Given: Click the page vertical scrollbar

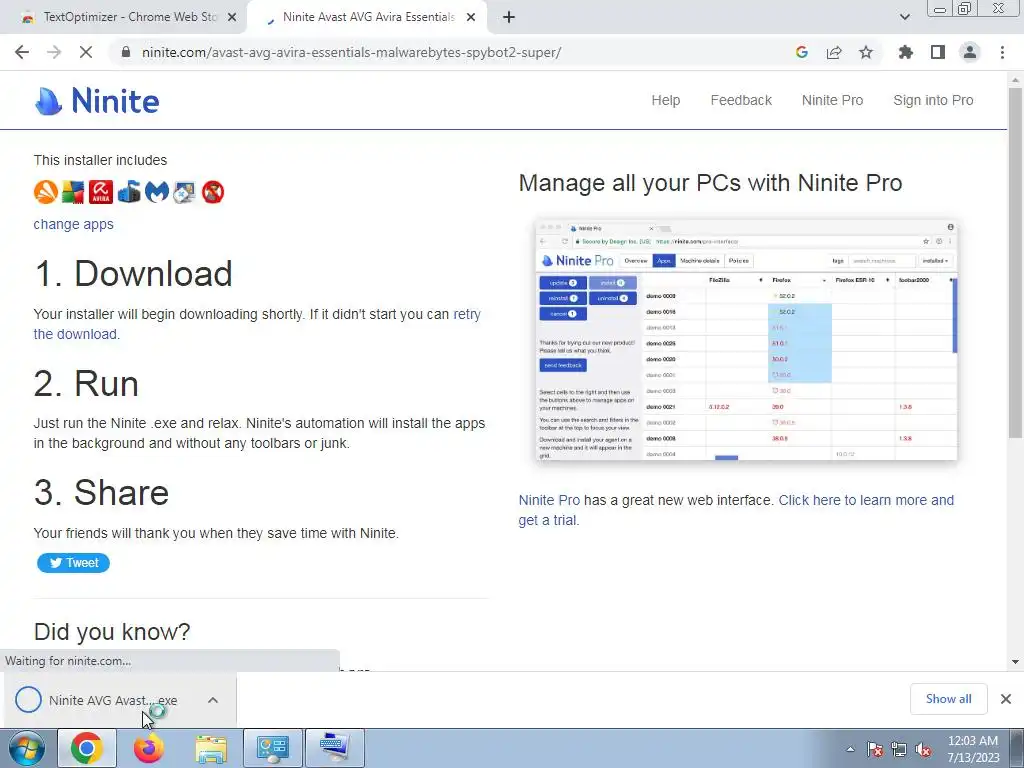Looking at the screenshot, I should click(x=1015, y=261).
